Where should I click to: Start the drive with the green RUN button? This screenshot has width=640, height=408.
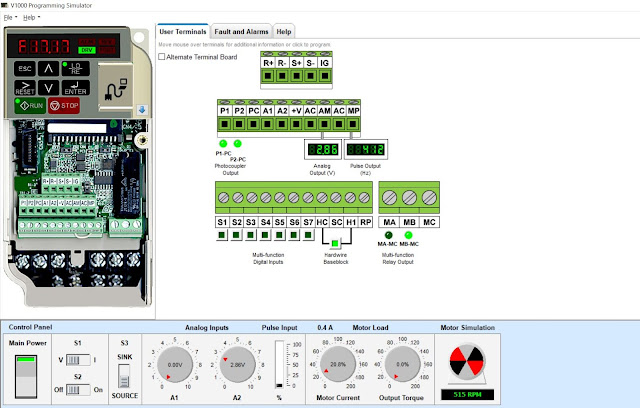point(31,106)
